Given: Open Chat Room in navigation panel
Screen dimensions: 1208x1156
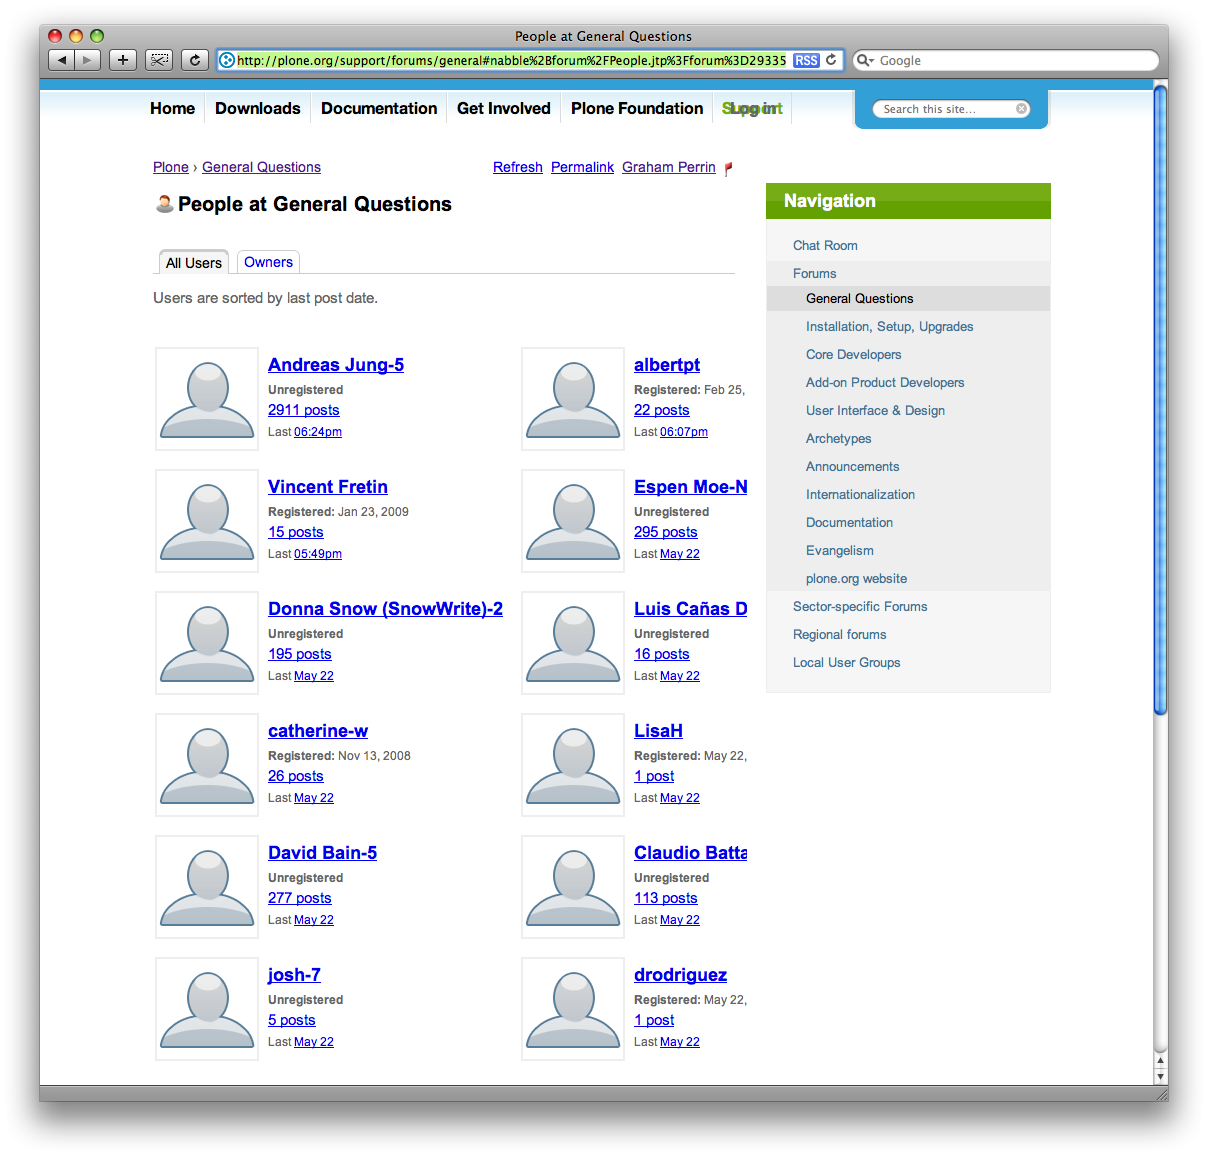Looking at the screenshot, I should pos(825,245).
